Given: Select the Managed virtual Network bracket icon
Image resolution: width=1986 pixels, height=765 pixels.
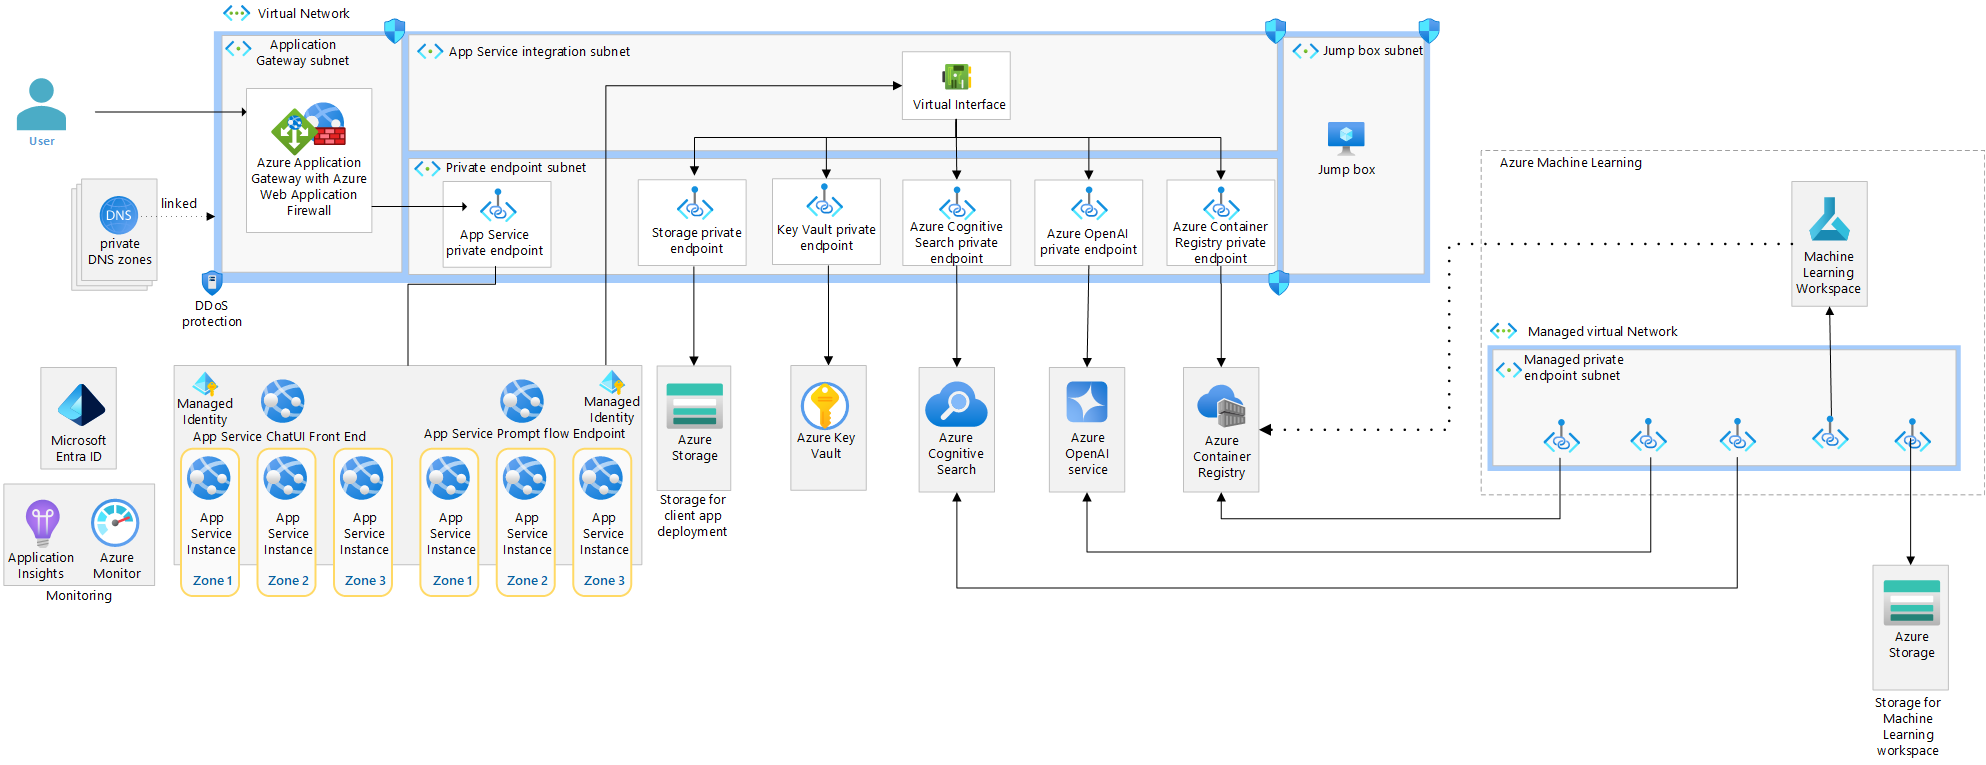Looking at the screenshot, I should (1503, 330).
